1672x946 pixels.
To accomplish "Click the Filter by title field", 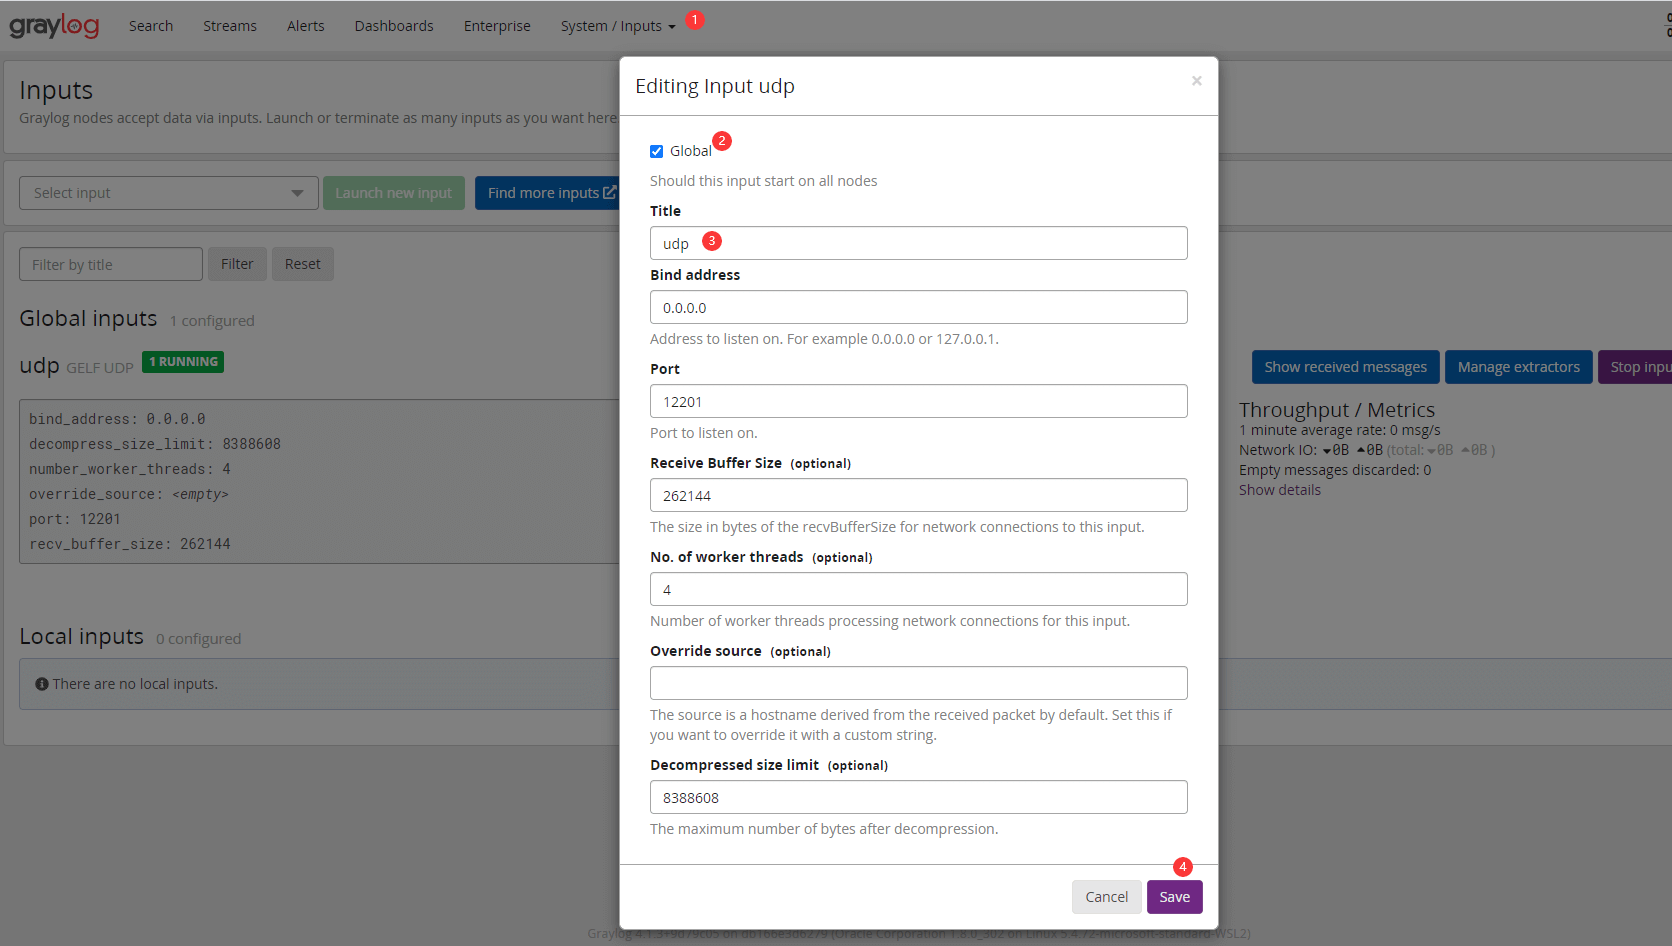I will (111, 264).
